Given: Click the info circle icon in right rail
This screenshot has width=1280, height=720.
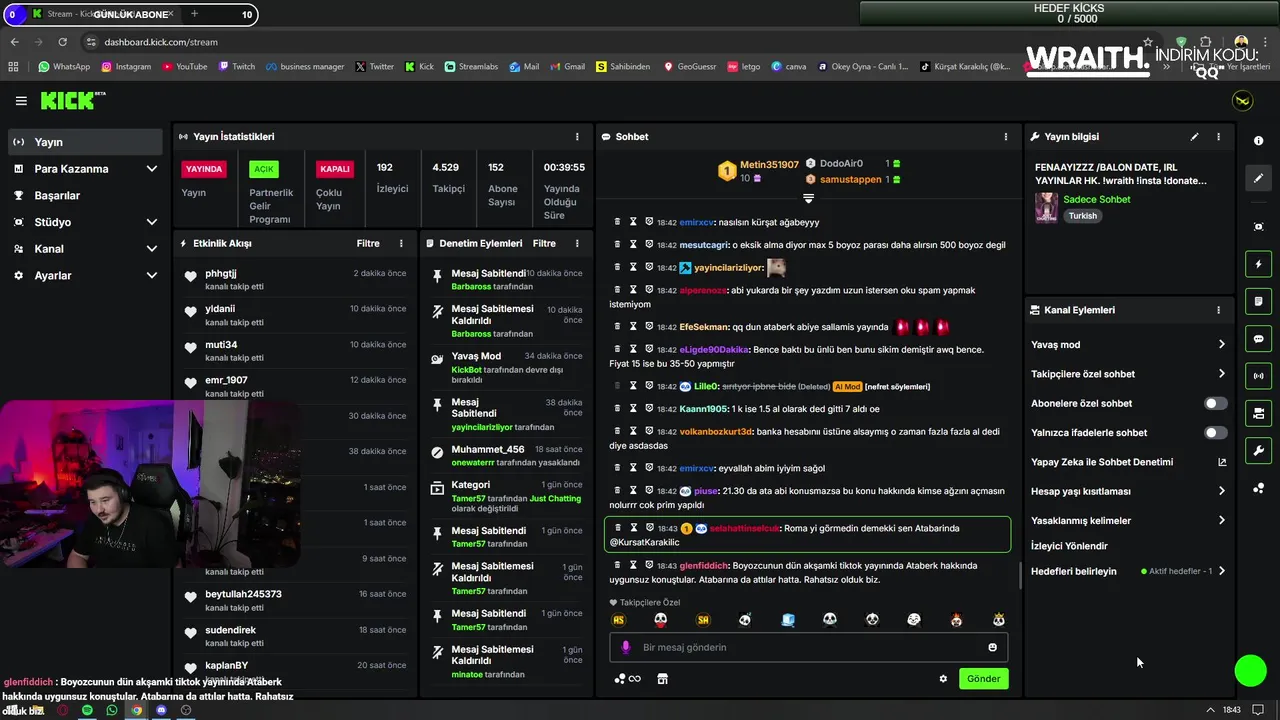Looking at the screenshot, I should tap(1258, 141).
